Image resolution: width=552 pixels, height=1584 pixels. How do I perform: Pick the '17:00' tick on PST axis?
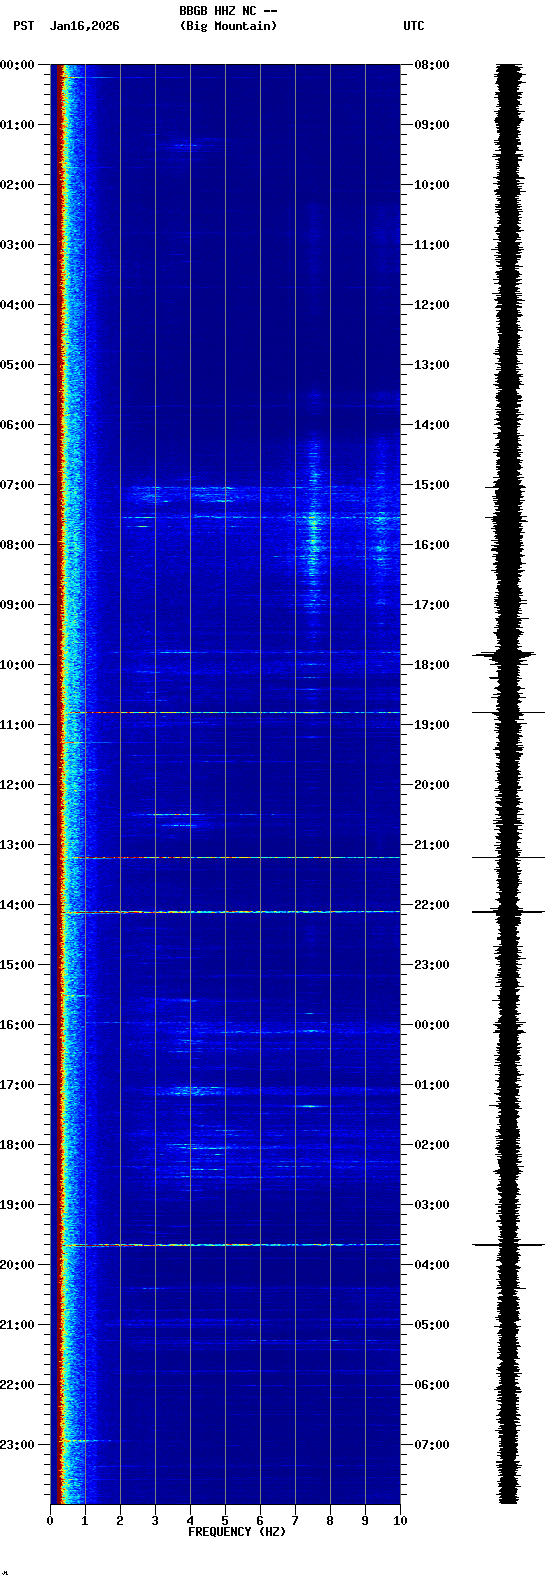coord(17,1085)
